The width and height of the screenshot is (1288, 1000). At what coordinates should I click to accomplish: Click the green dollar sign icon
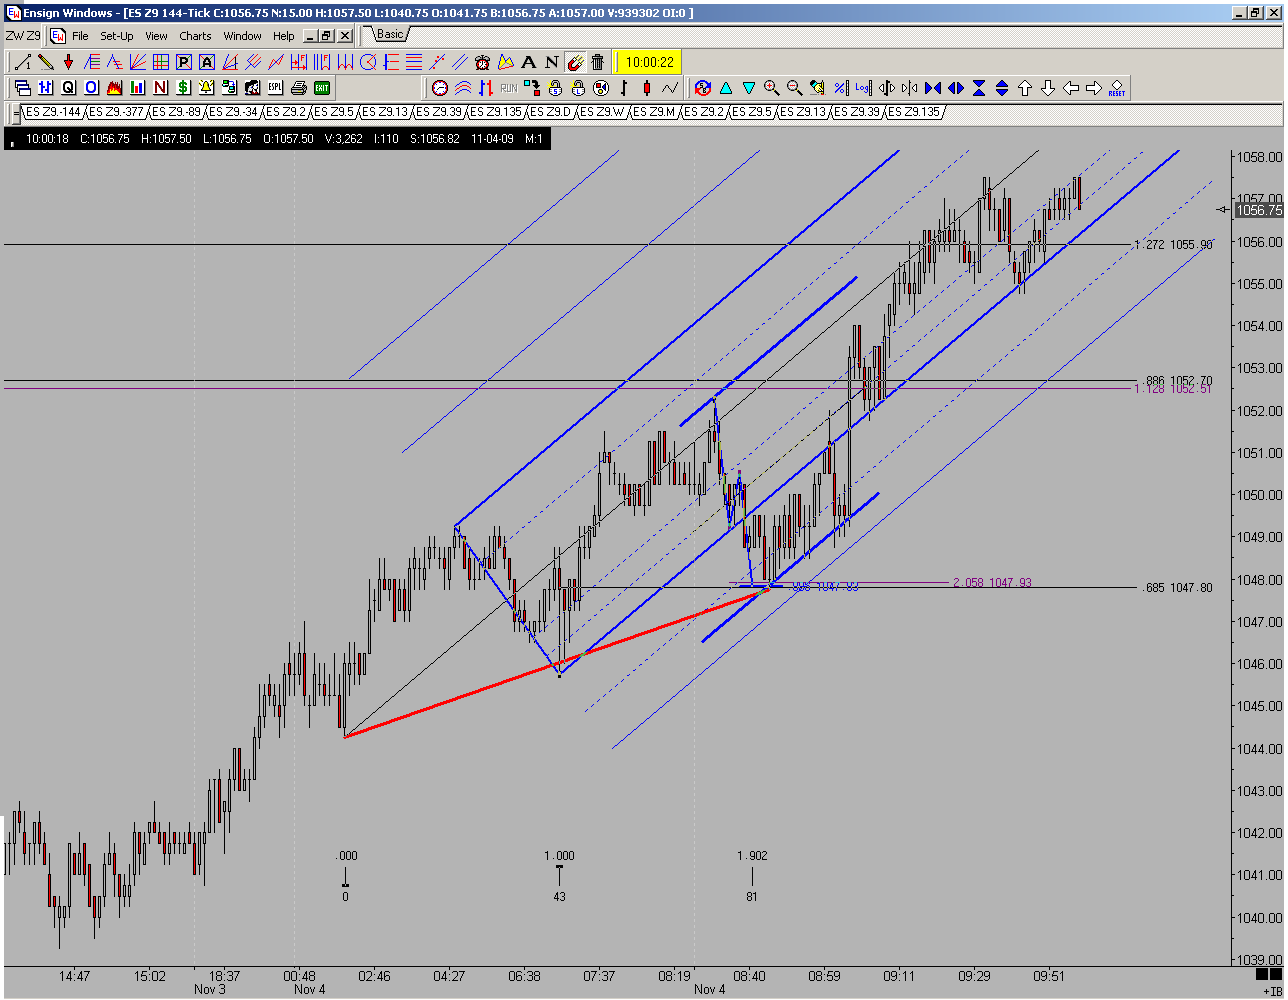click(183, 88)
